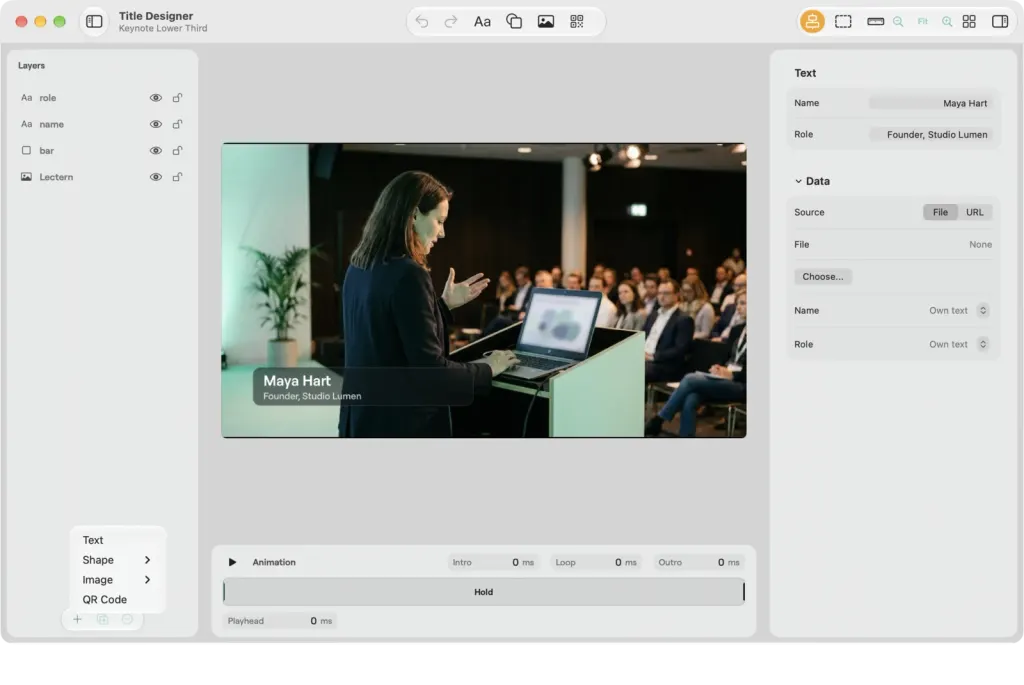Select the shape tool in the toolbar
The image size is (1024, 685).
click(x=514, y=22)
